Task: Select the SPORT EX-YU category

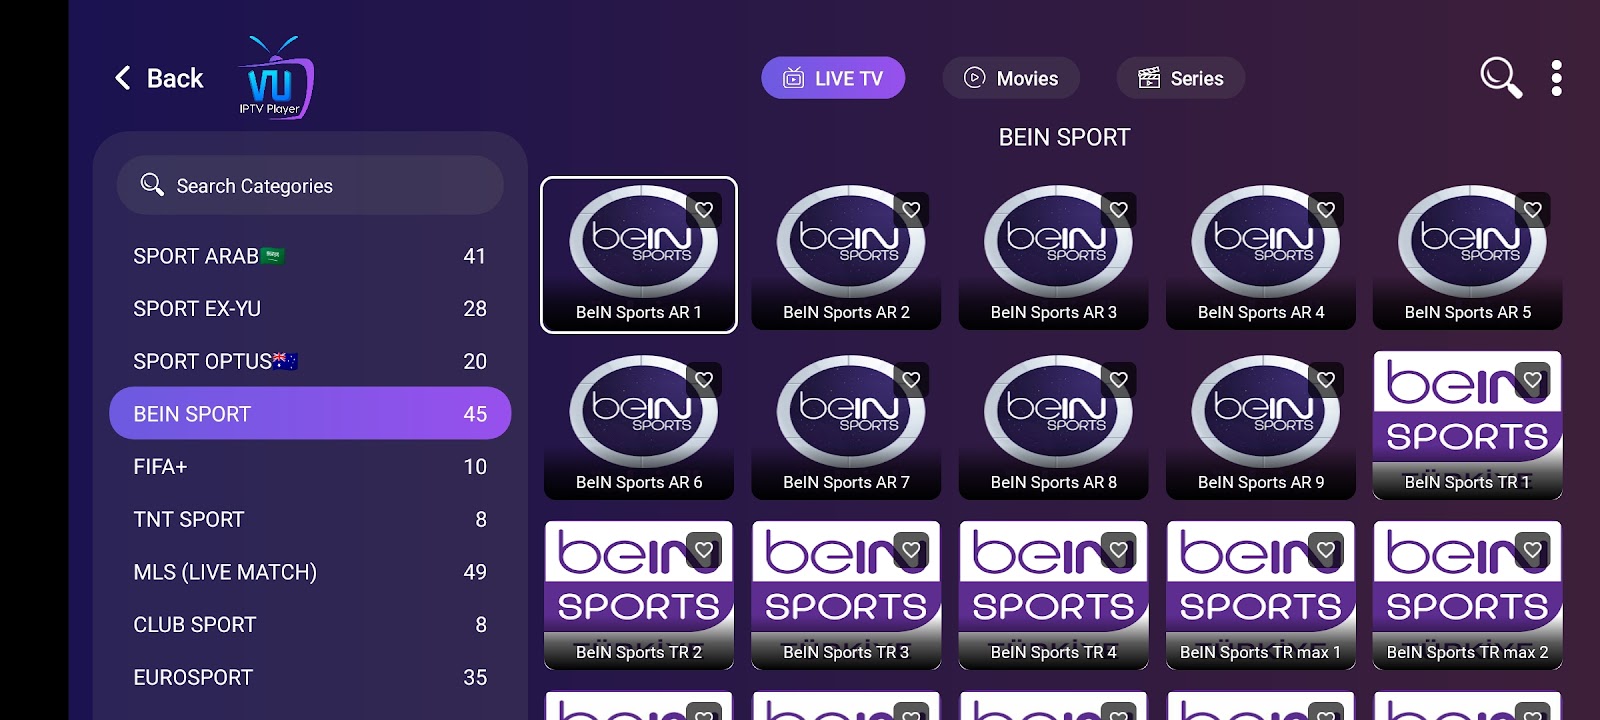Action: 310,309
